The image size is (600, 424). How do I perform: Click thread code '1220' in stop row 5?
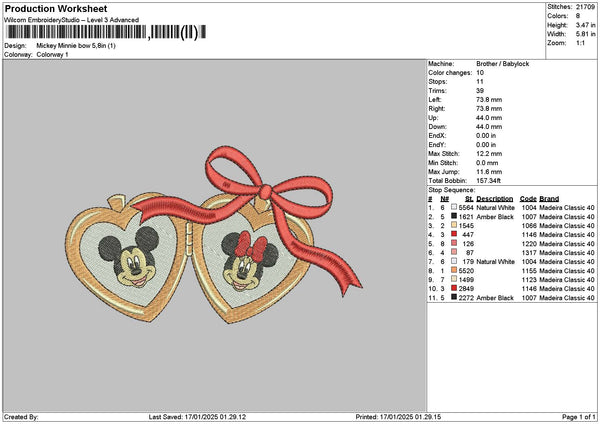click(529, 244)
